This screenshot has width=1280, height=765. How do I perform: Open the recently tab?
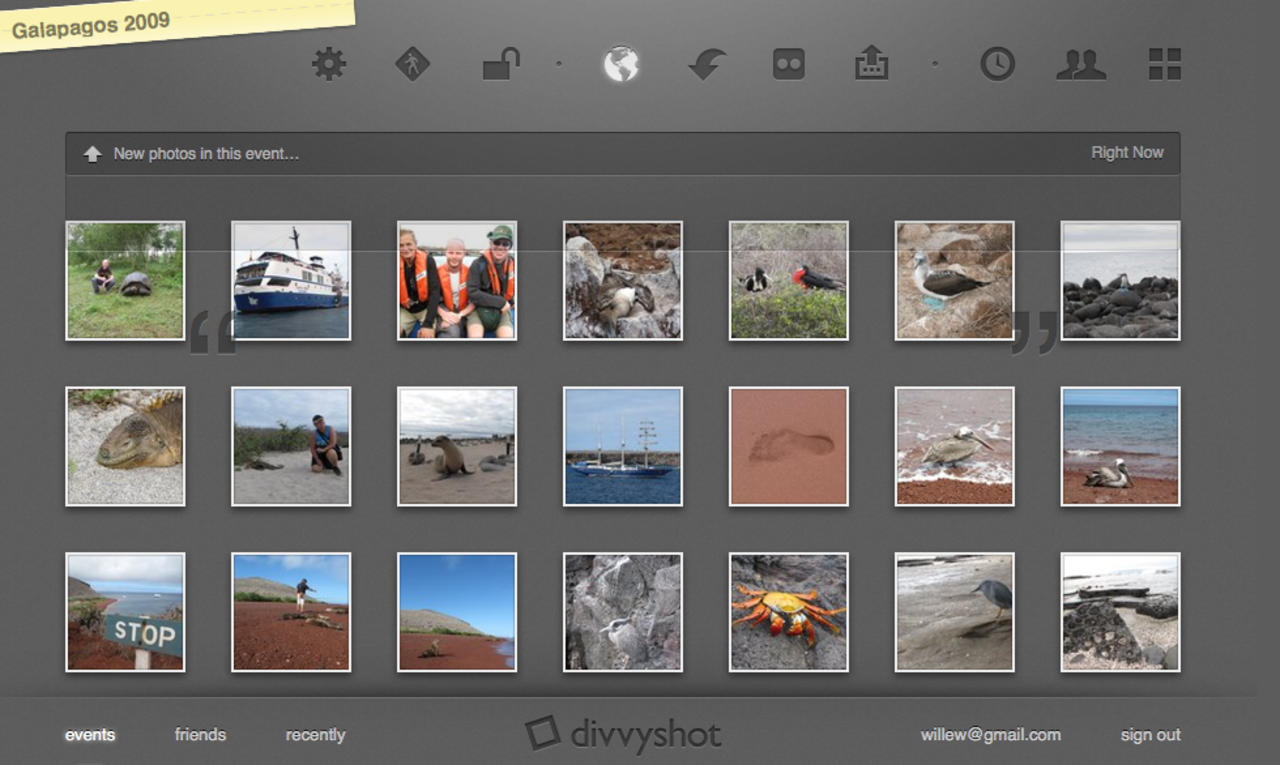pyautogui.click(x=315, y=735)
